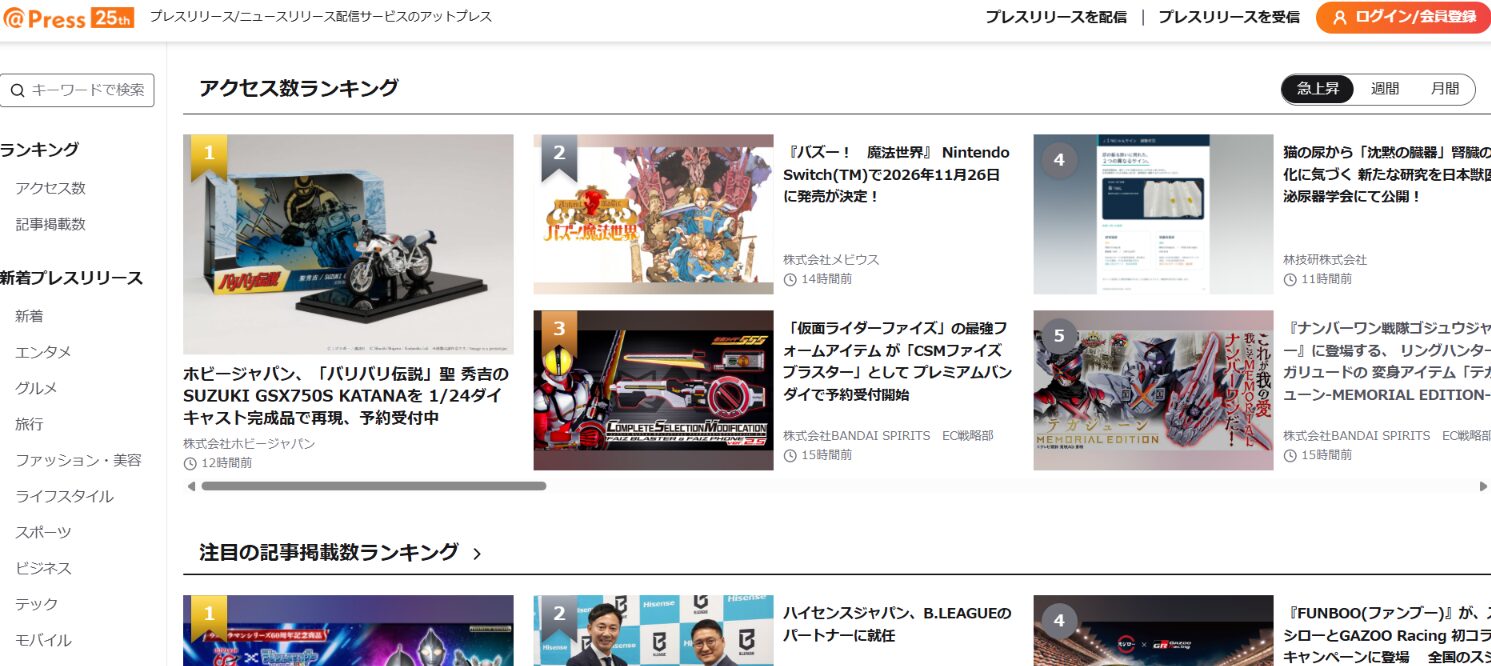Click 株式会社メビウス company name

[831, 259]
